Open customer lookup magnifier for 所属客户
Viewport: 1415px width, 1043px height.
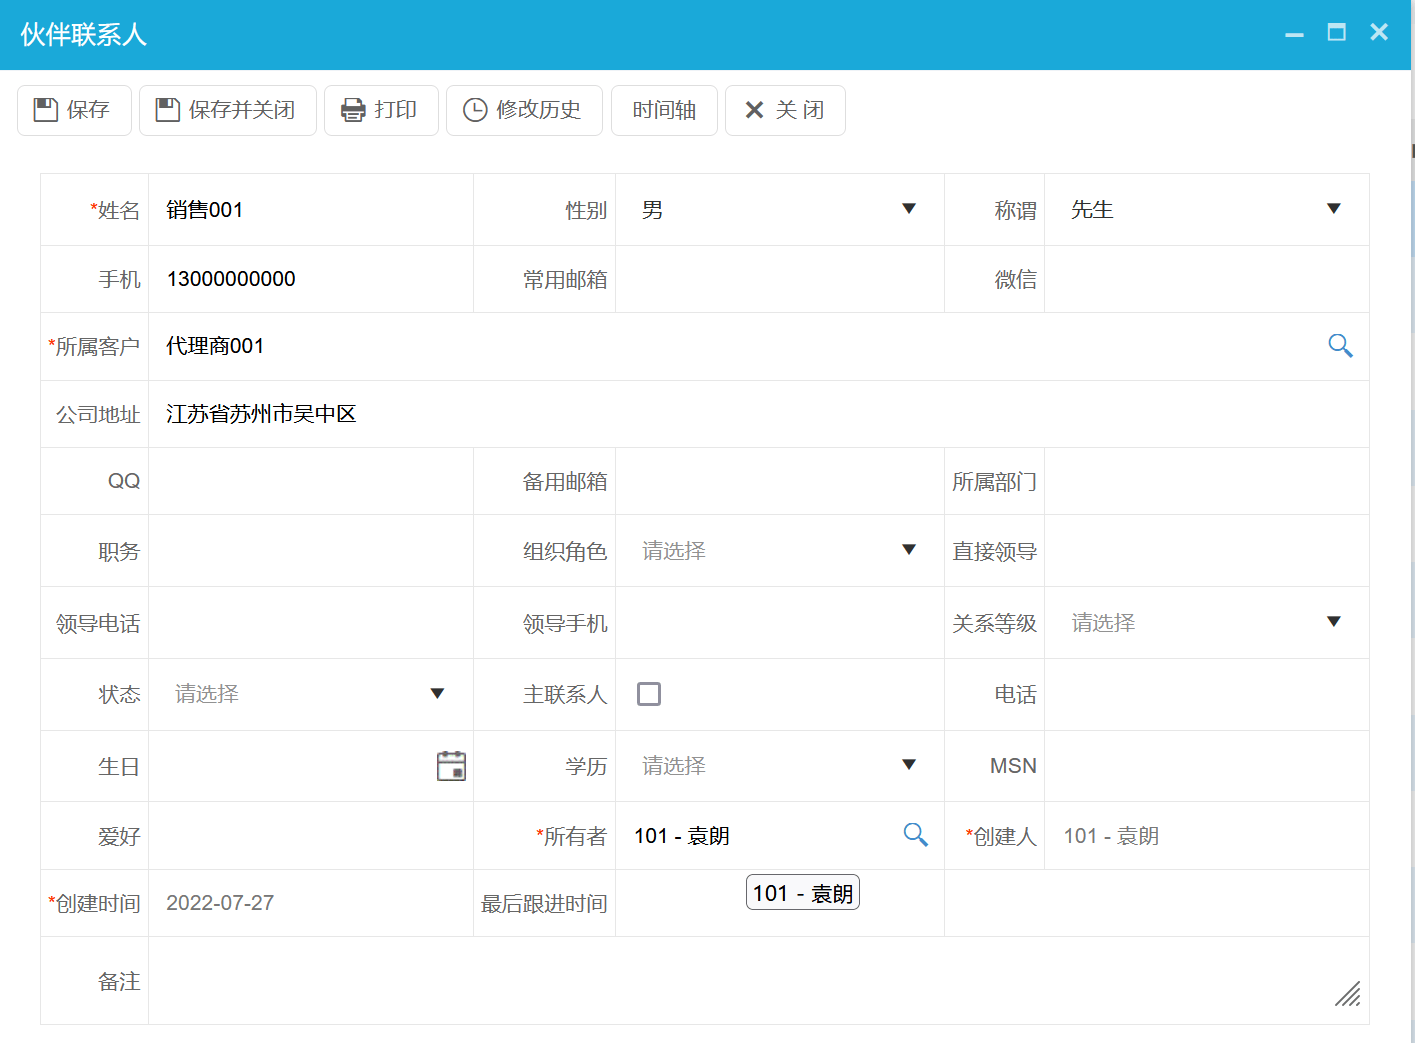(x=1340, y=346)
